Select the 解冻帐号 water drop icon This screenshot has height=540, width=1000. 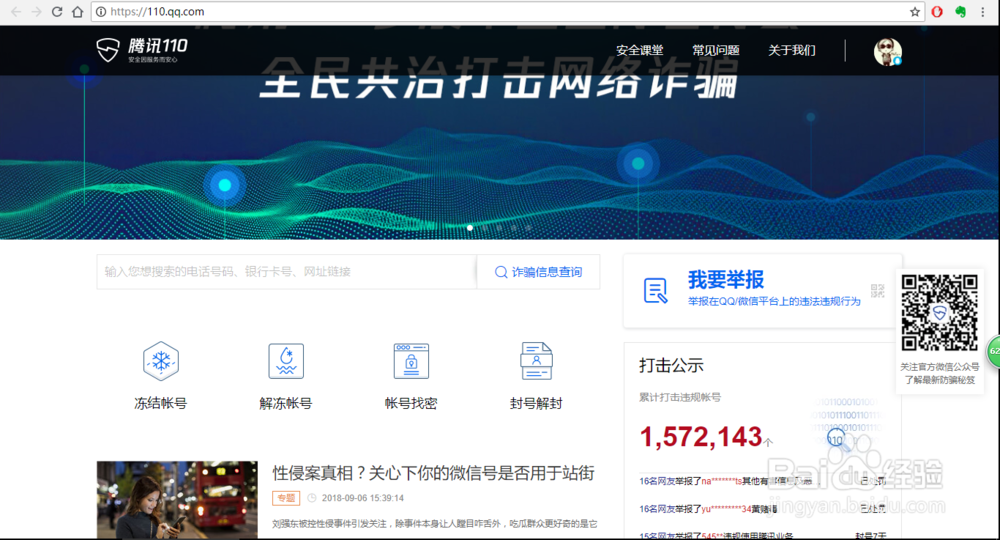[286, 361]
